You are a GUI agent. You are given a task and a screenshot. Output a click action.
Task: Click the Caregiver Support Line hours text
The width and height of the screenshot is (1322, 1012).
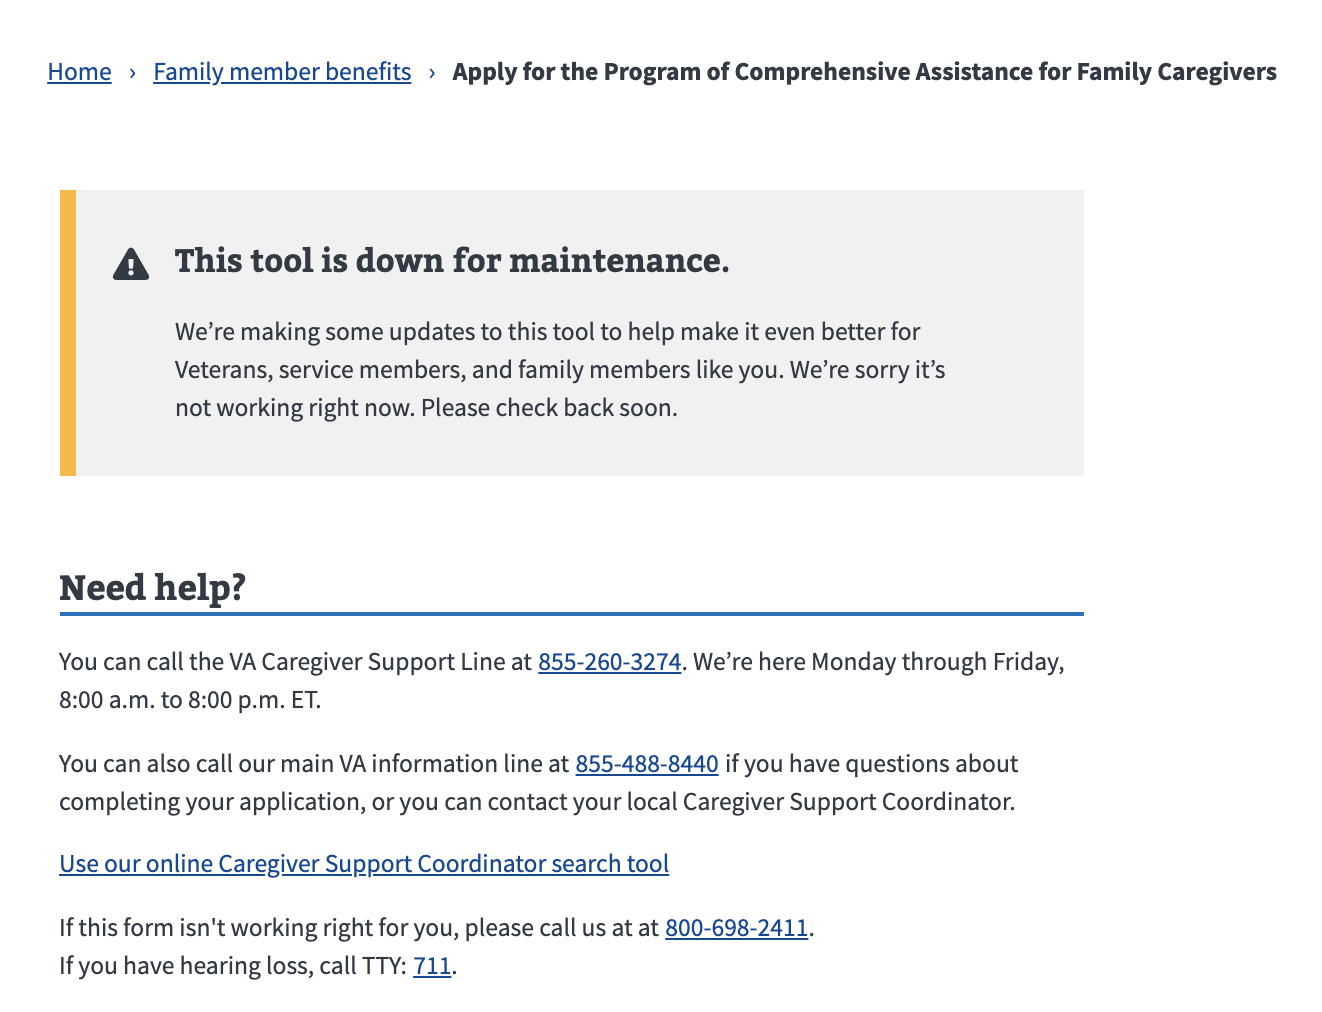(190, 699)
